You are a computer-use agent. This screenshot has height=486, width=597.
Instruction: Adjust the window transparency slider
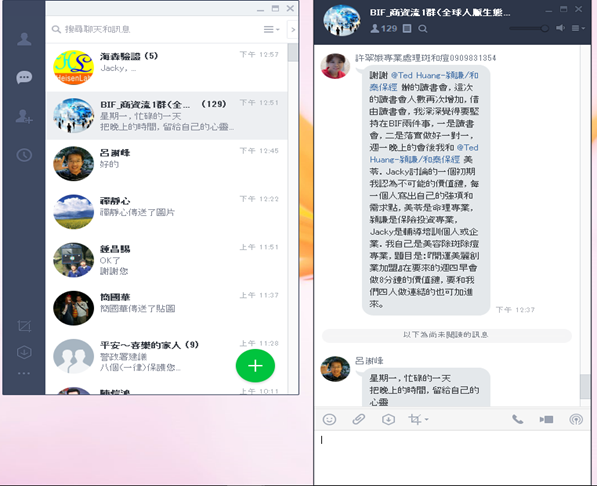529,28
